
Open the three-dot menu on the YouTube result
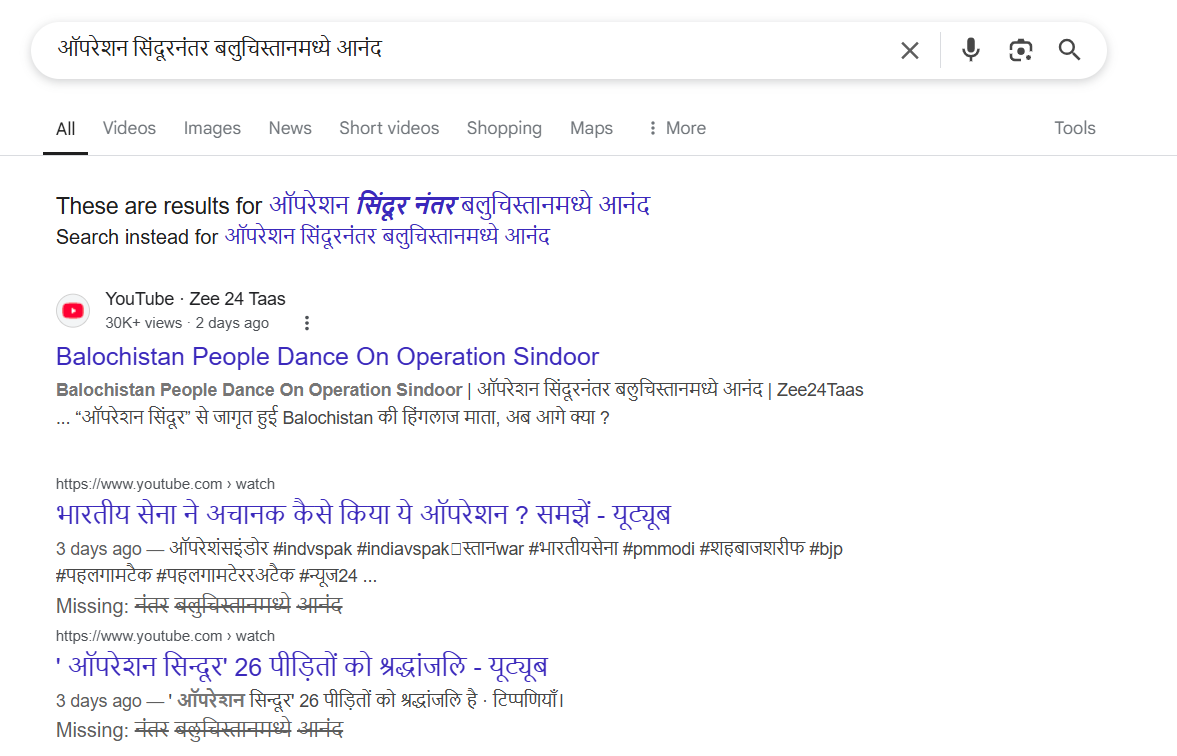coord(306,322)
